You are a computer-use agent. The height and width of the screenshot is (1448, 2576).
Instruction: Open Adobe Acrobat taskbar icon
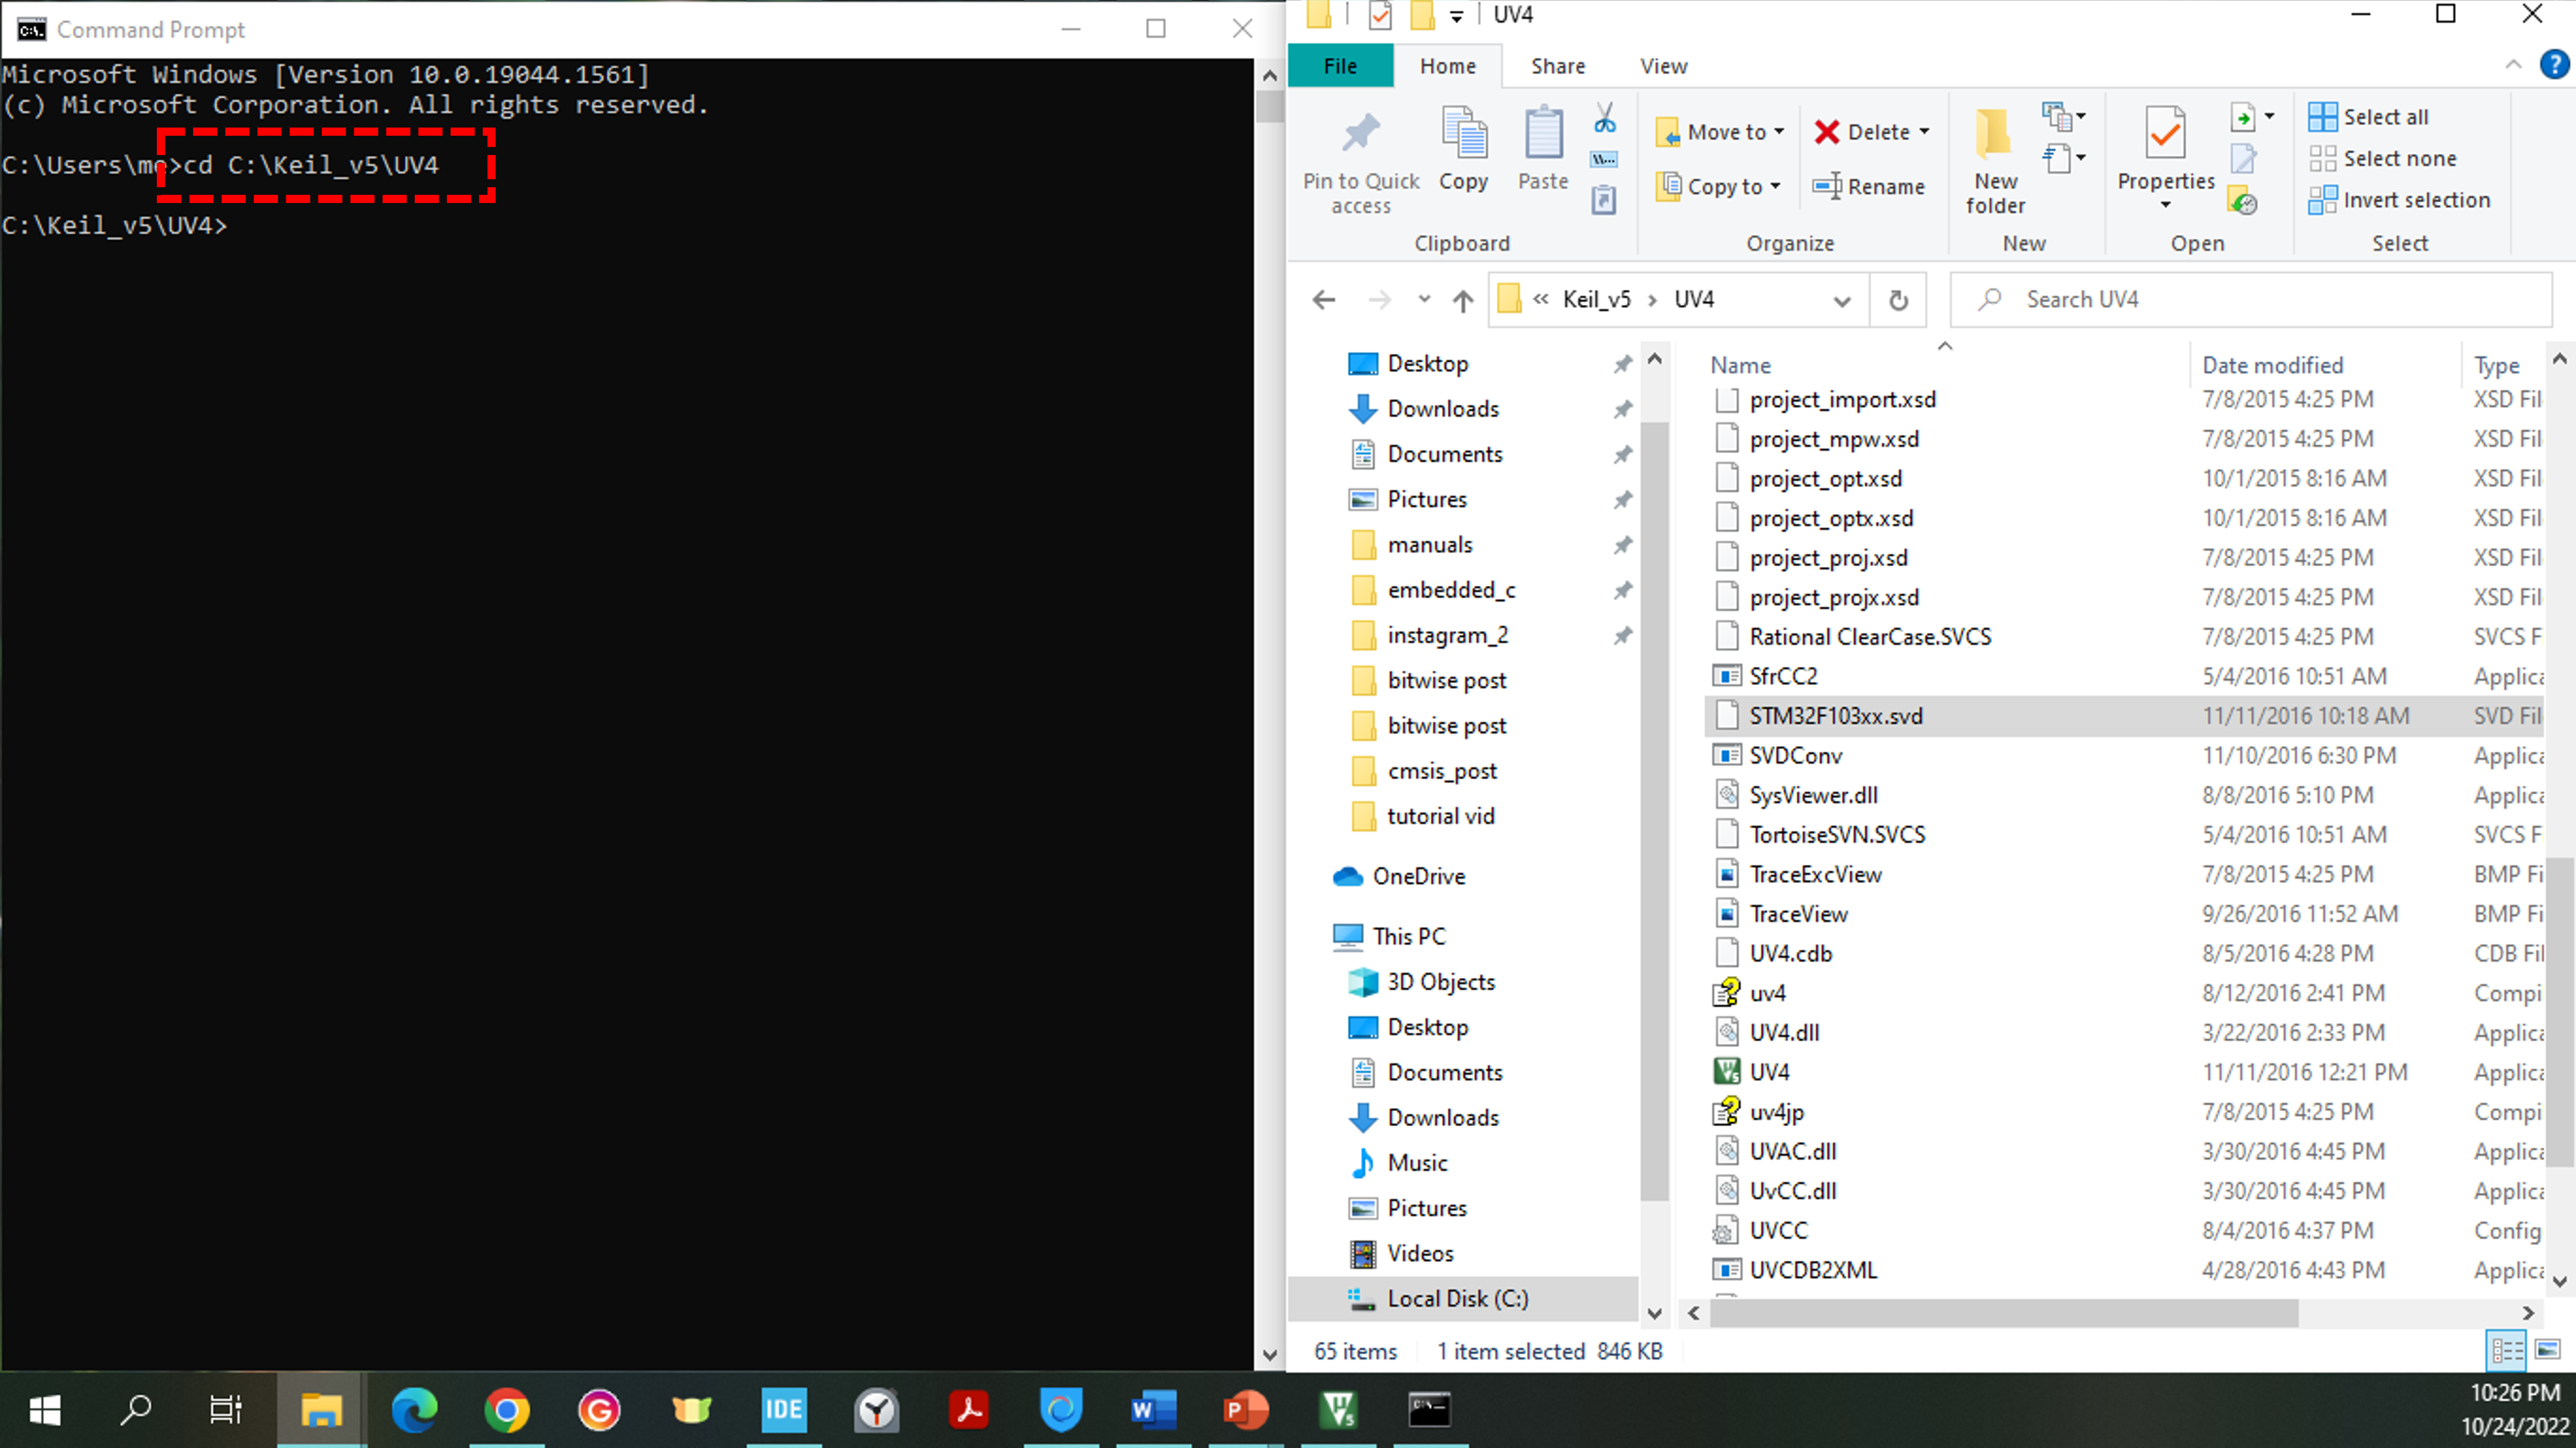968,1410
